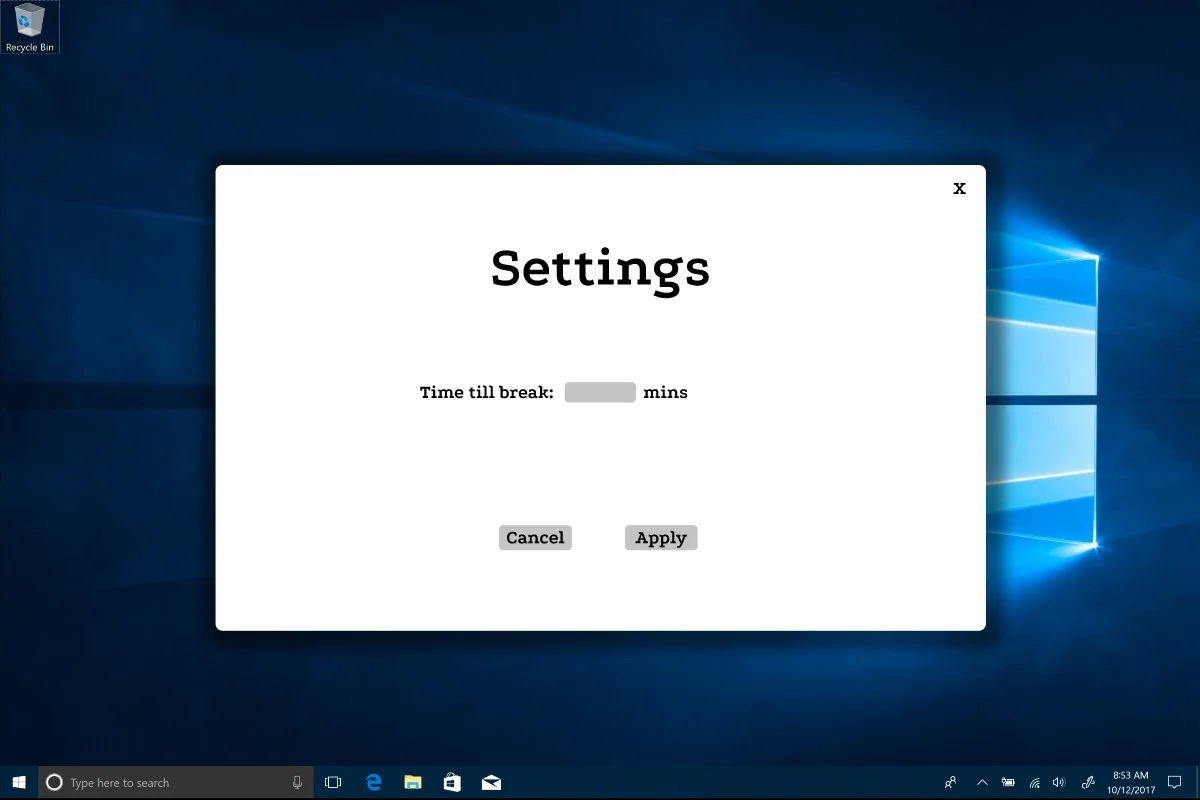Open File Explorer from the taskbar
This screenshot has height=800, width=1200.
[413, 783]
